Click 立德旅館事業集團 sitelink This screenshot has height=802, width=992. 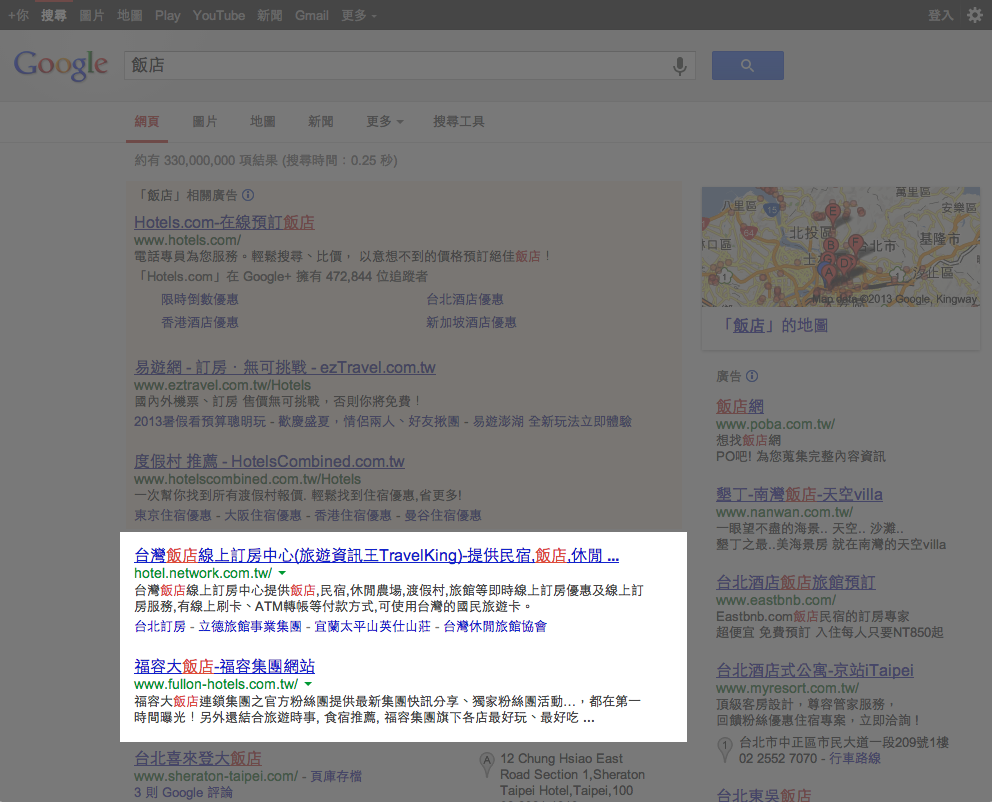(250, 626)
